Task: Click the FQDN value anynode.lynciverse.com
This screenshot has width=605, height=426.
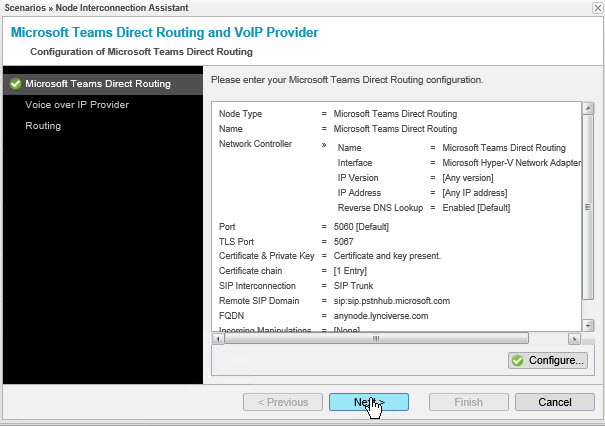Action: 381,316
